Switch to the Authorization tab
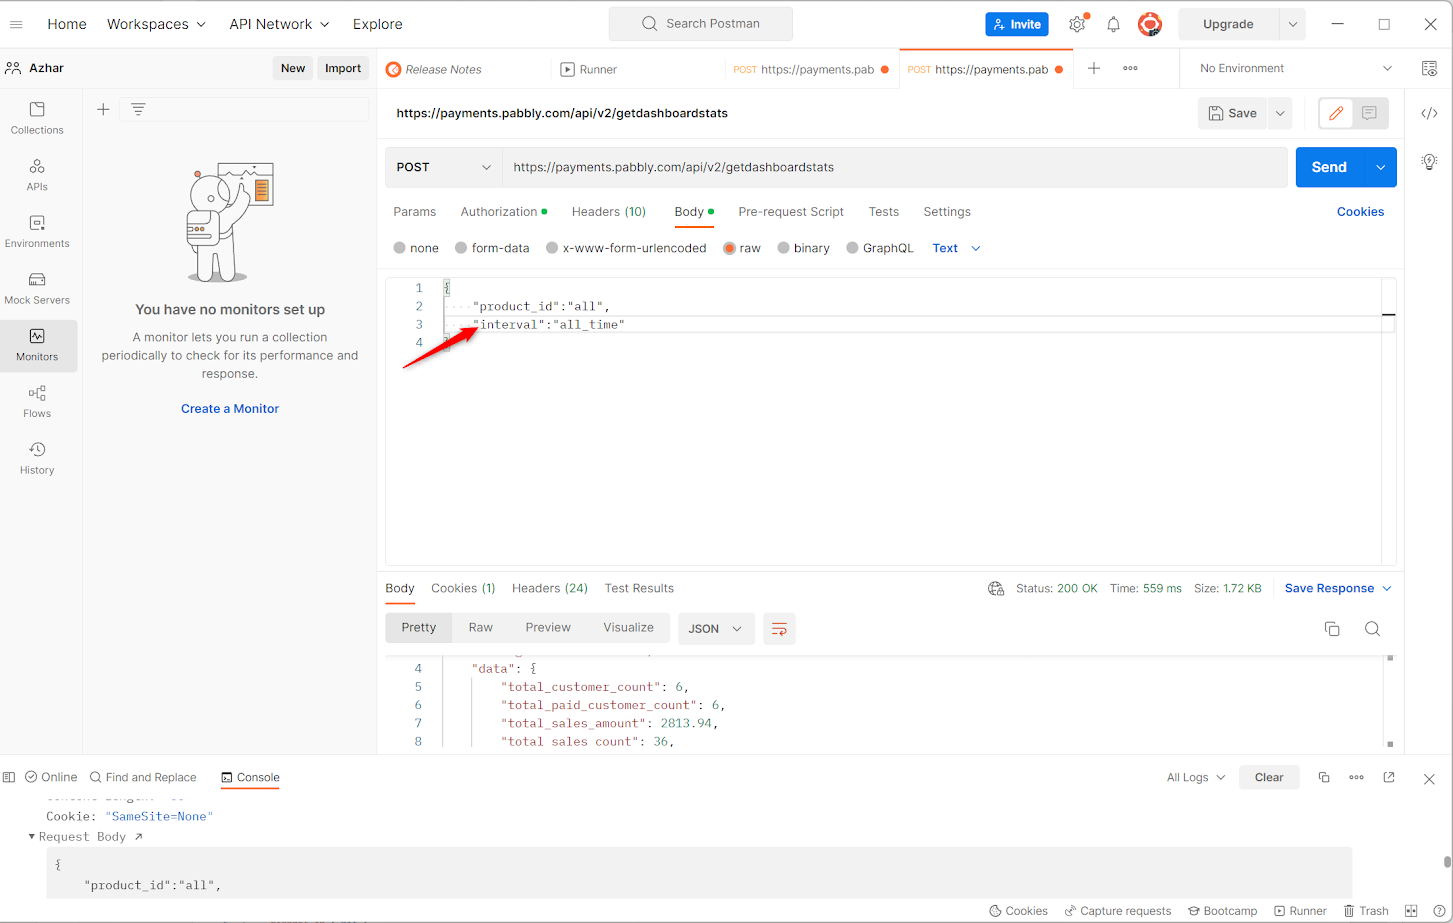Image resolution: width=1453 pixels, height=923 pixels. [x=504, y=211]
